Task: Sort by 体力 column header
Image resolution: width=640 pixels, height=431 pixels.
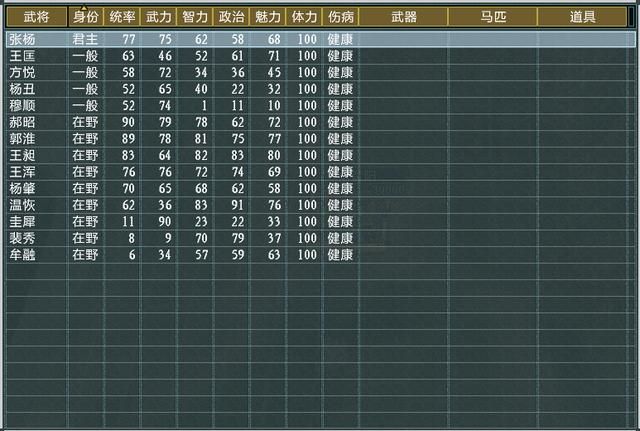Action: (304, 17)
